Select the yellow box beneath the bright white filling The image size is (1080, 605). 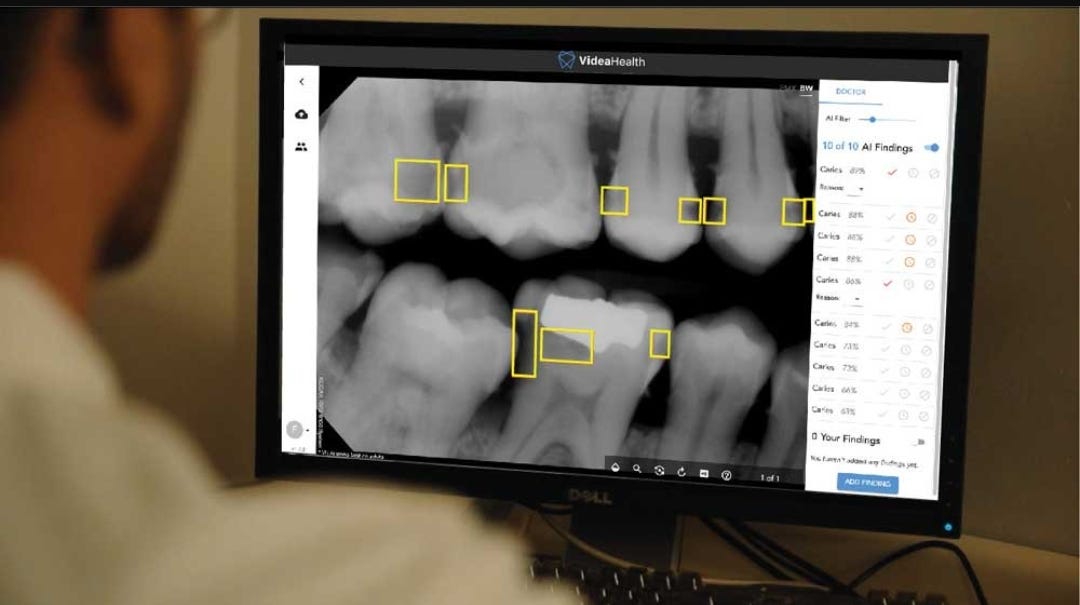pos(566,346)
